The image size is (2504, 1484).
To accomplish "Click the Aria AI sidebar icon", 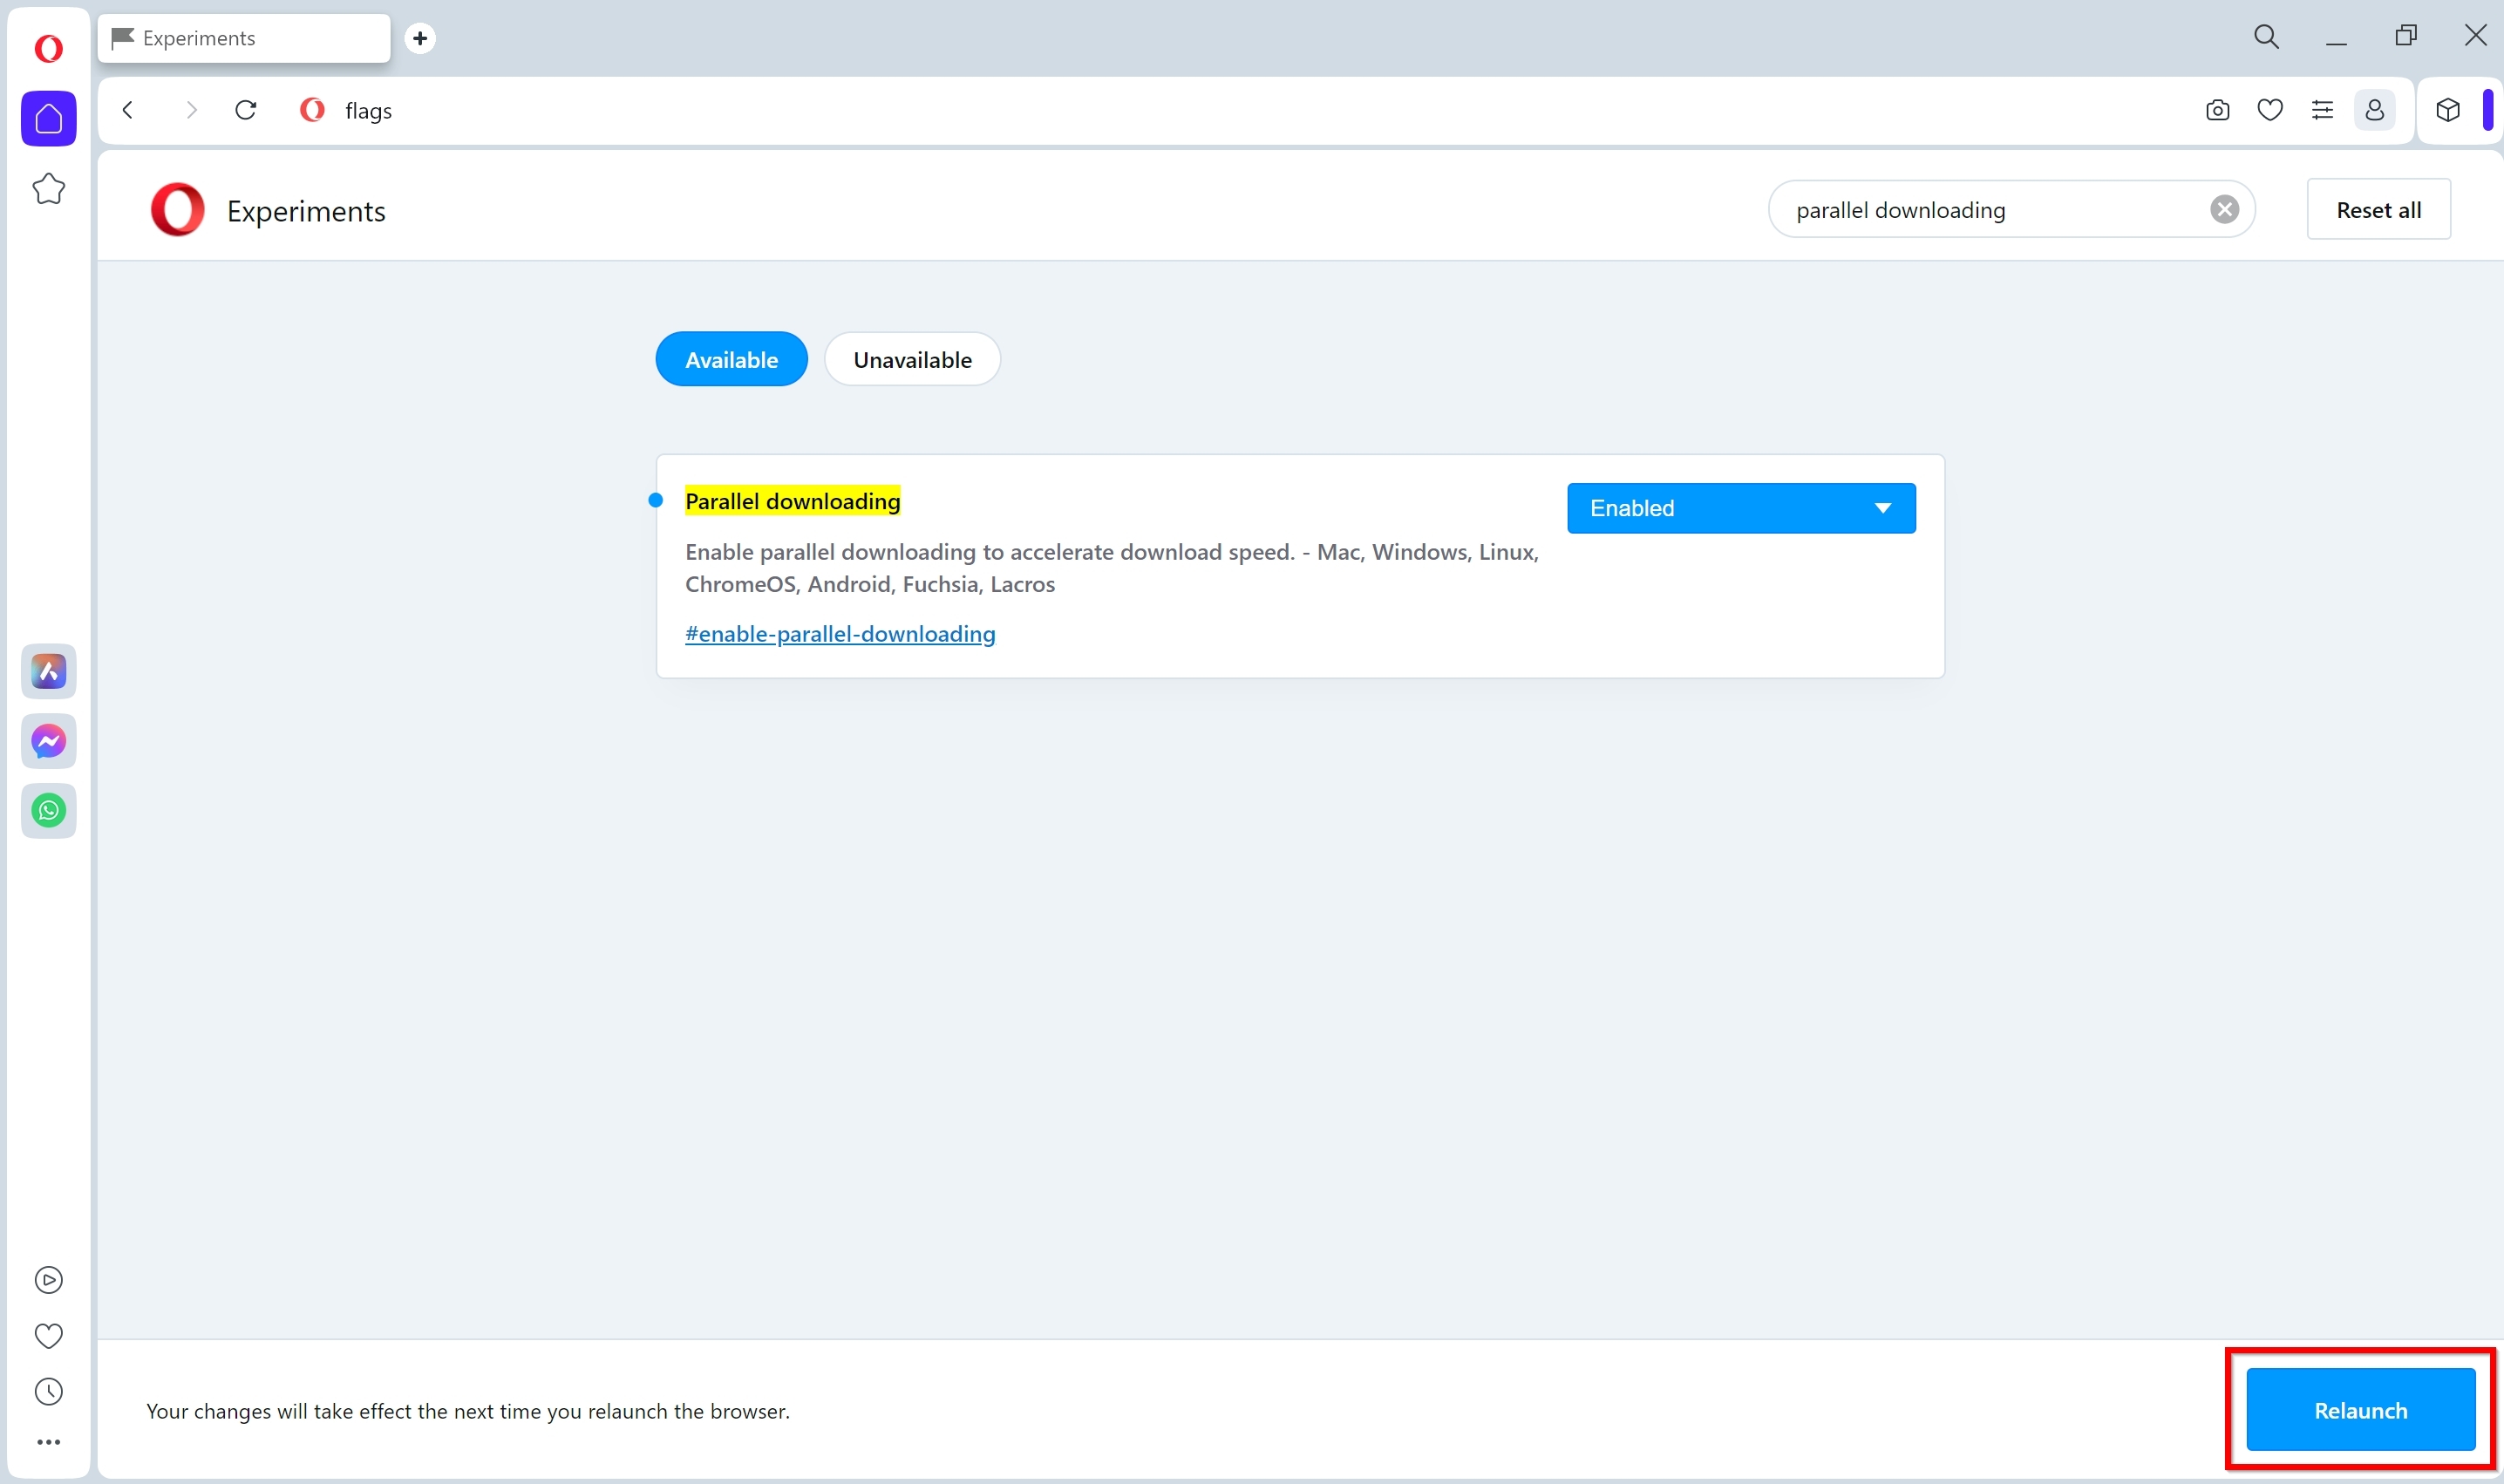I will 48,671.
